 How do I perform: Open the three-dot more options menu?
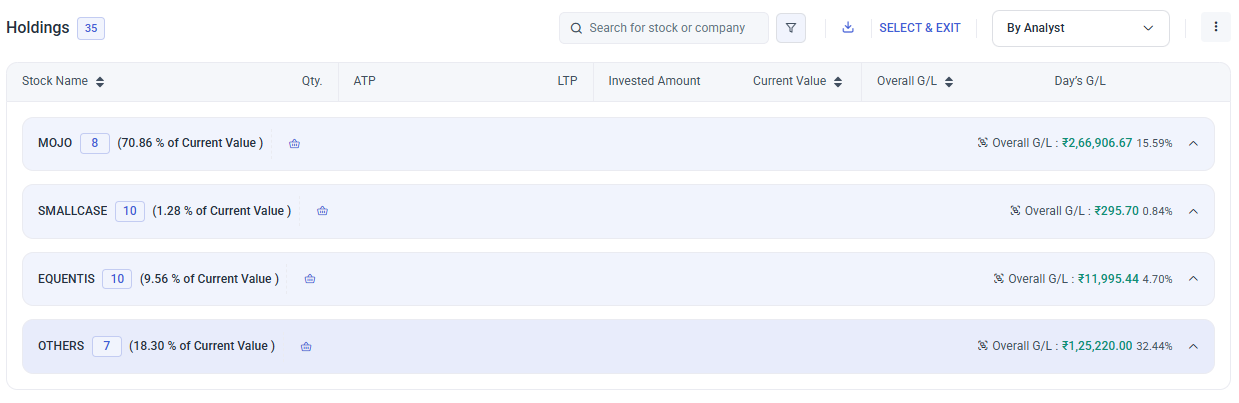tap(1216, 28)
